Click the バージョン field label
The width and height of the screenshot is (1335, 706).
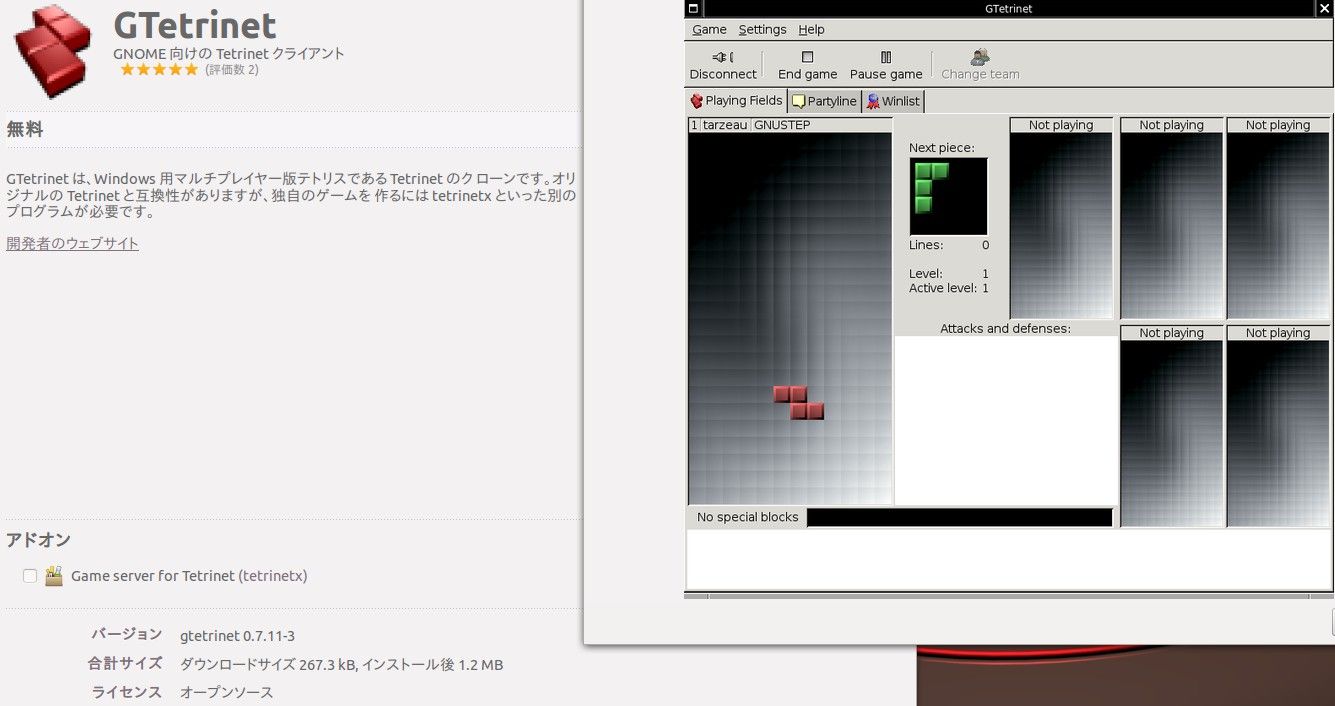click(127, 634)
